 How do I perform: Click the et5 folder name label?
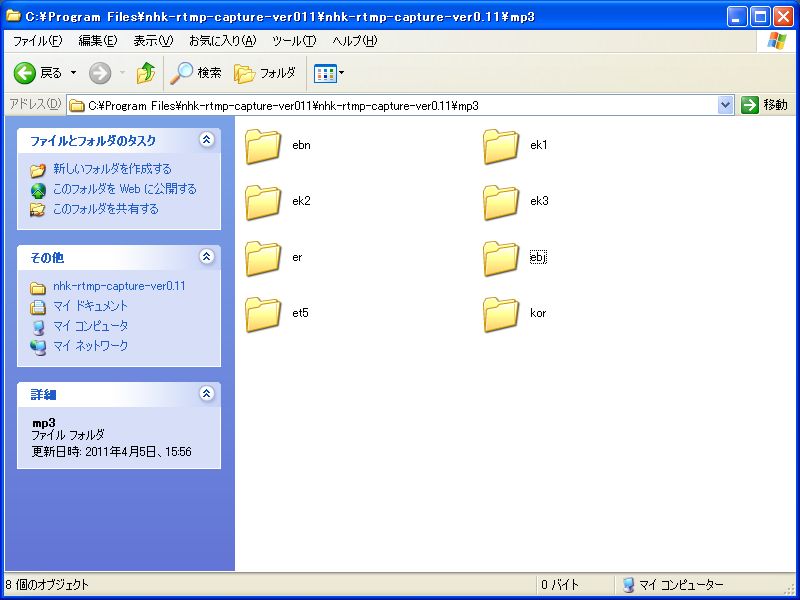[301, 313]
